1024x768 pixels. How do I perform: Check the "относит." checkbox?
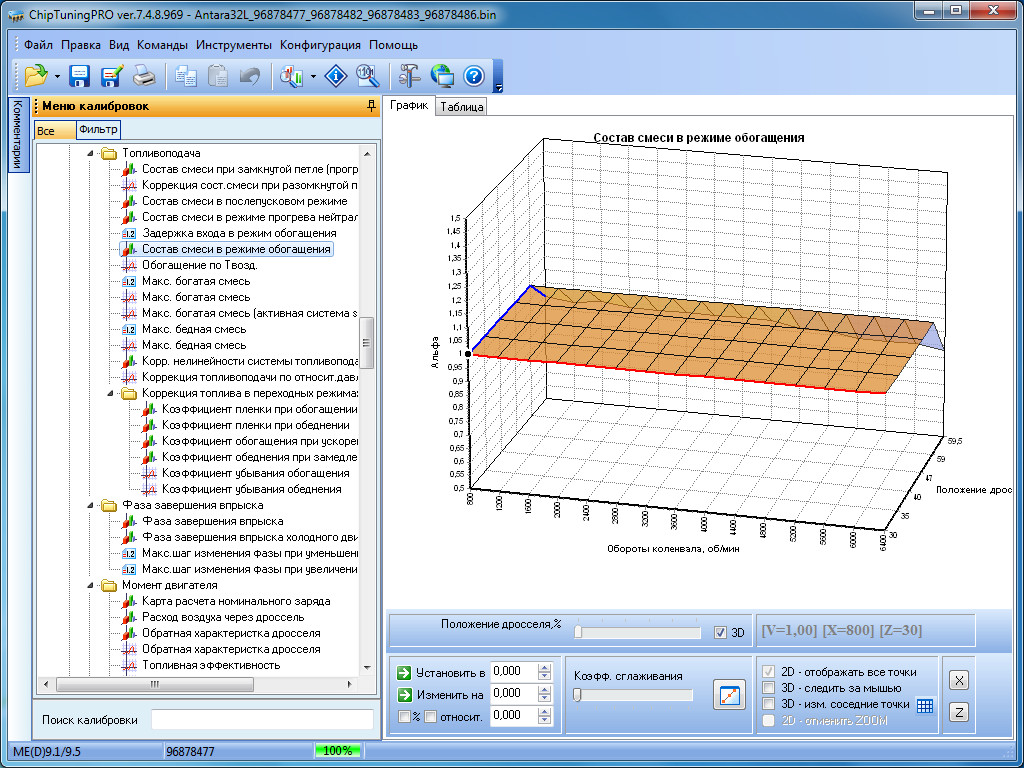(x=430, y=716)
